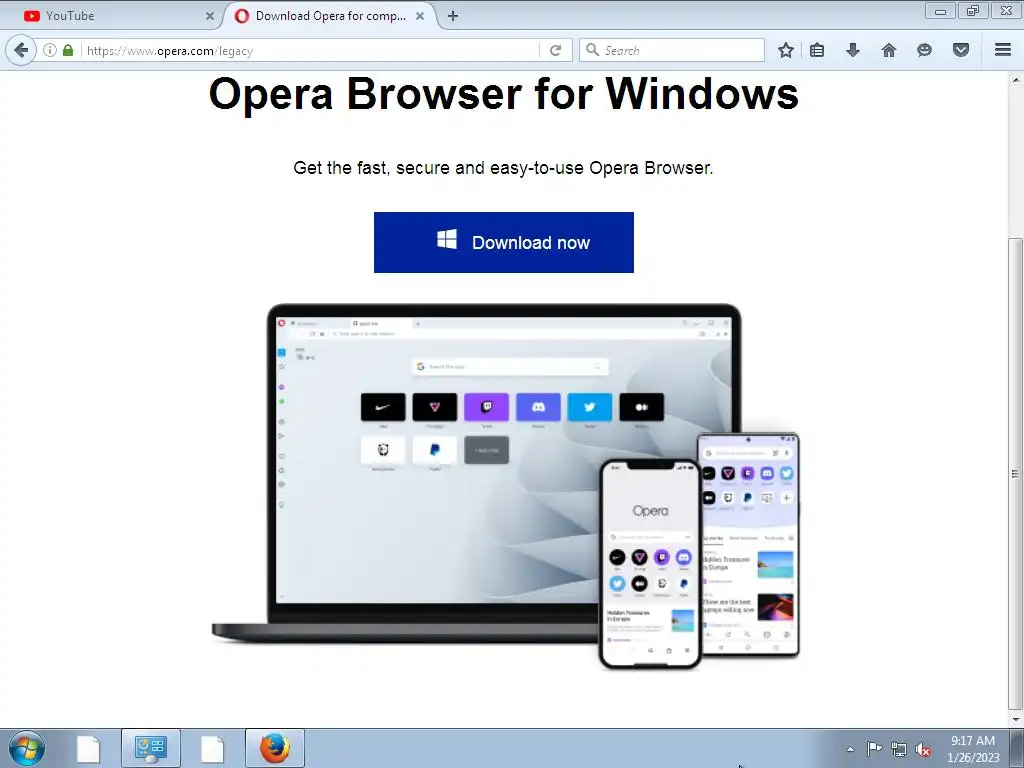Focus the Search box in the toolbar
The image size is (1024, 768).
(x=672, y=50)
